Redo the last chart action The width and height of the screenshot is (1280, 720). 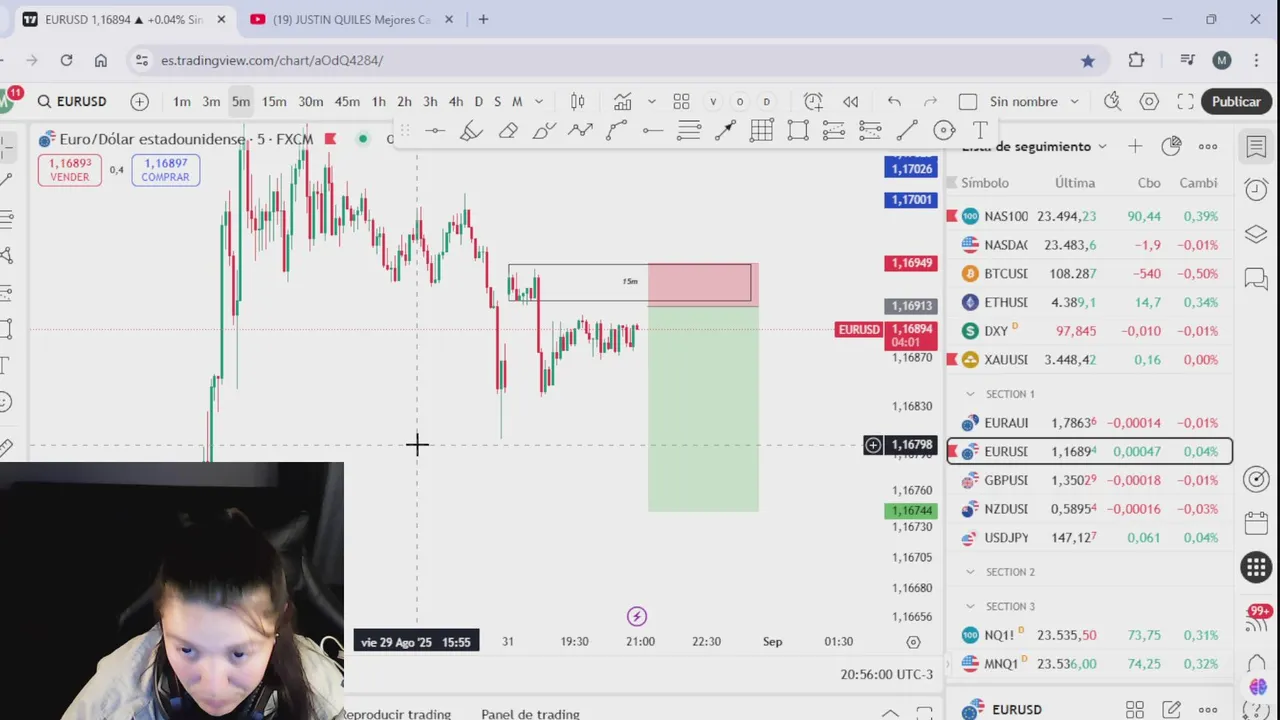coord(930,101)
